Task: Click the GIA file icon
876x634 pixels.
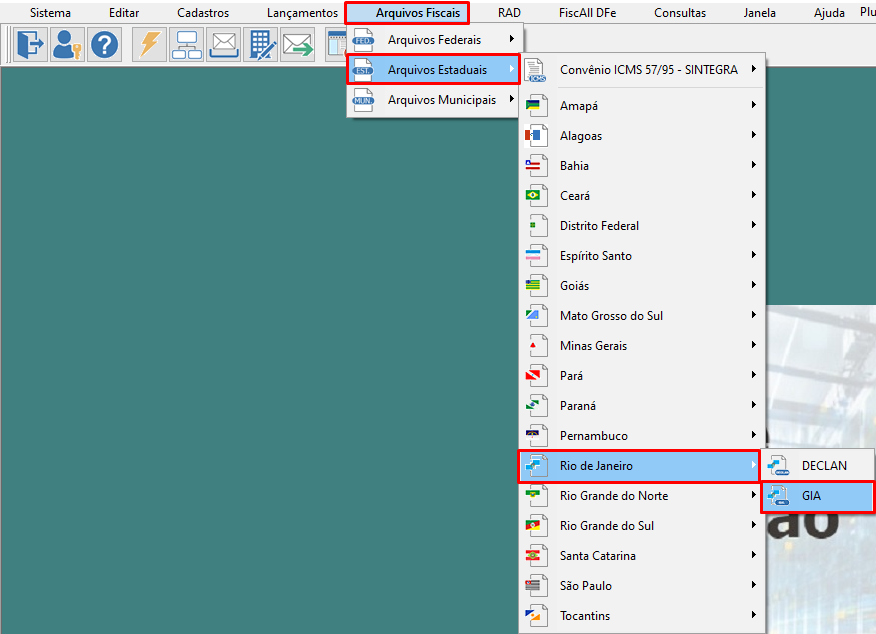Action: click(778, 496)
